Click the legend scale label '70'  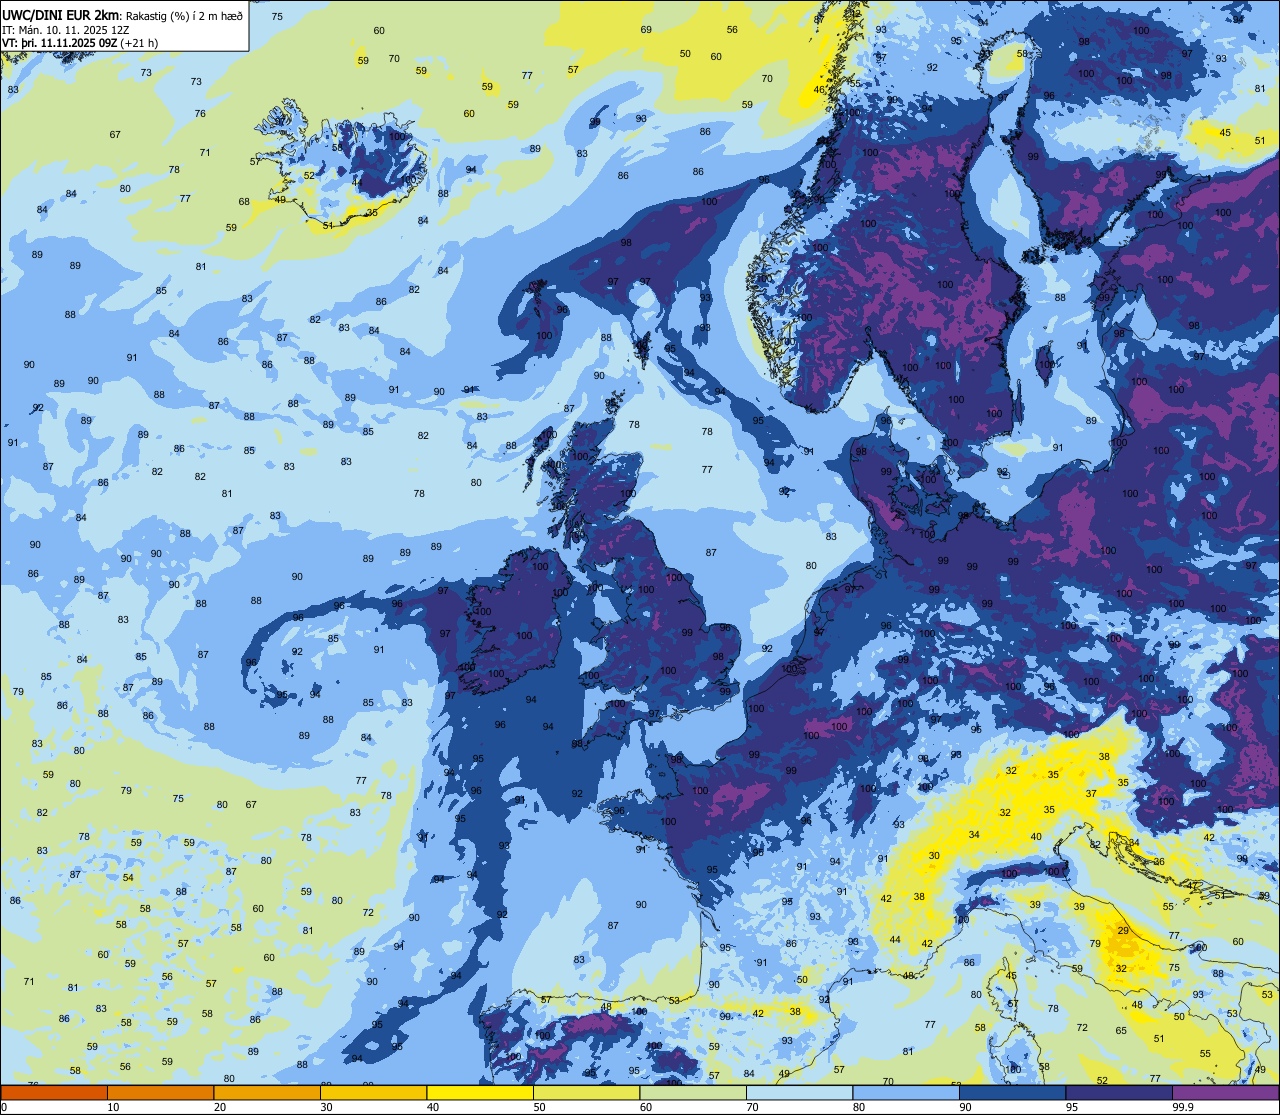pyautogui.click(x=753, y=1107)
